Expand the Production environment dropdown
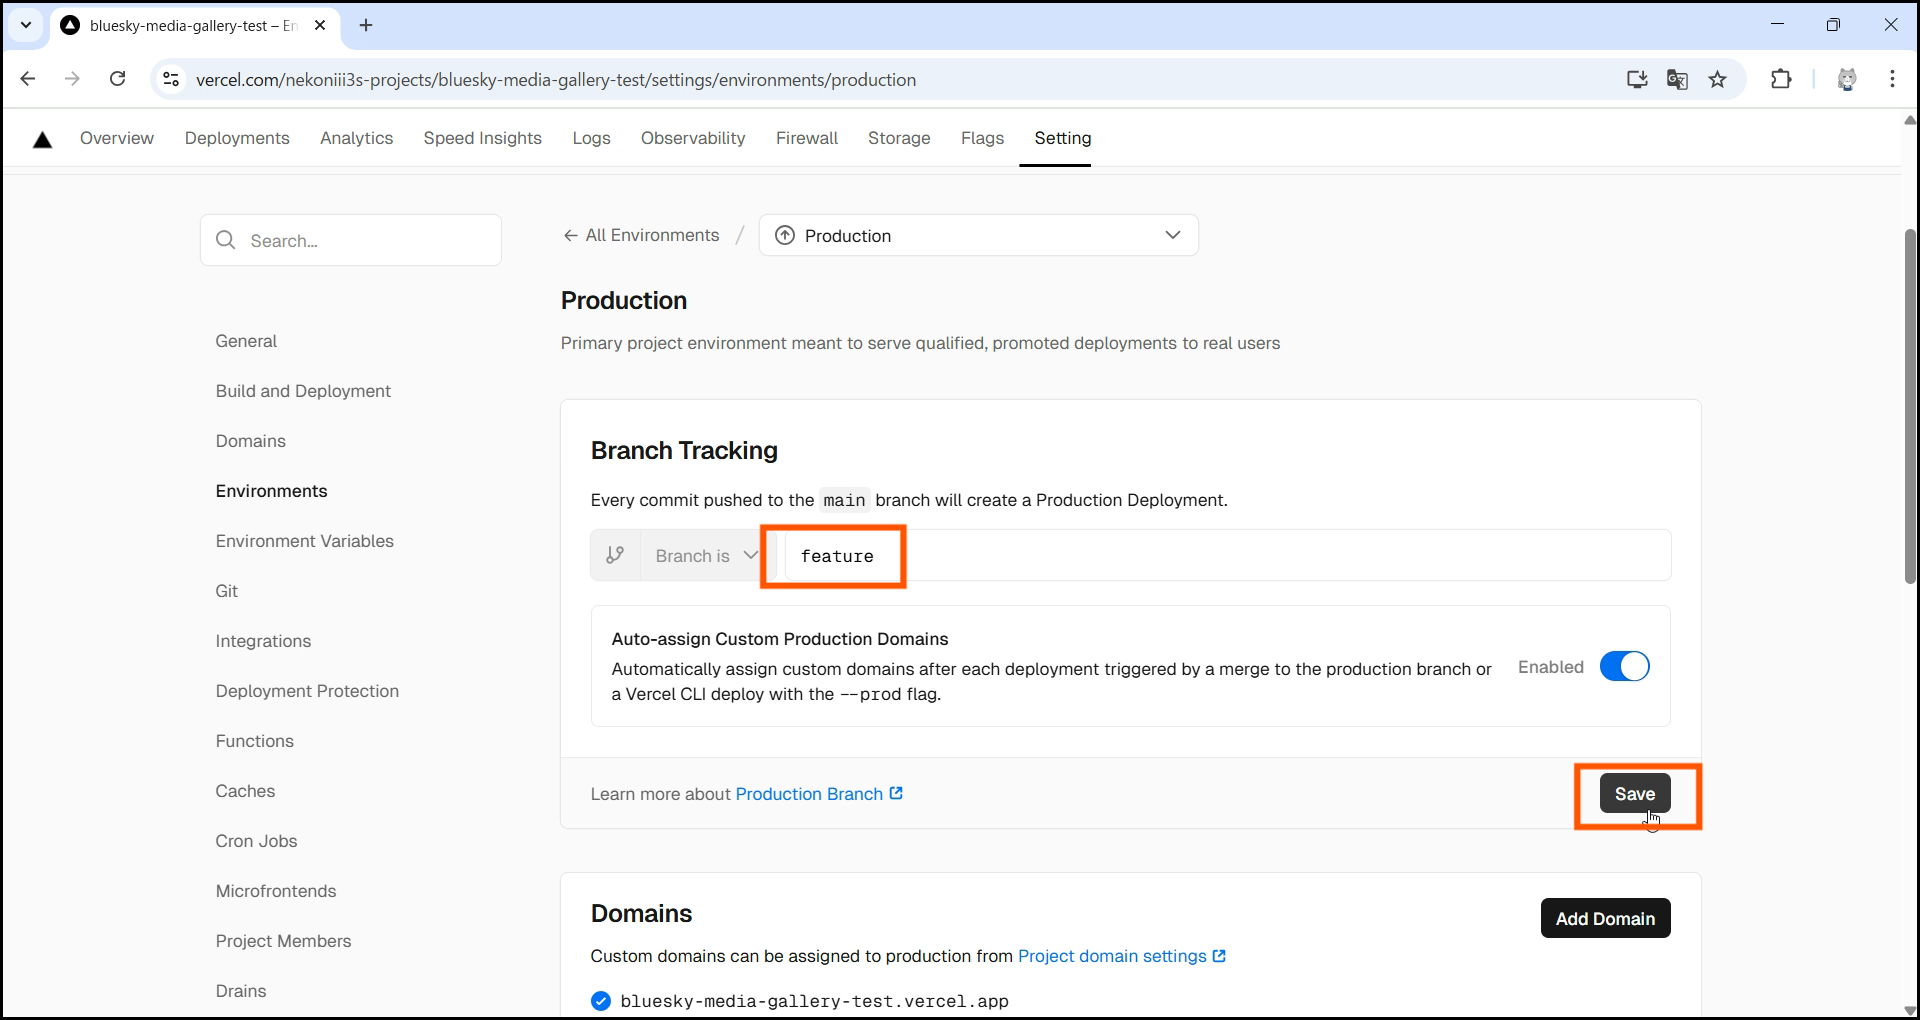 (x=978, y=235)
